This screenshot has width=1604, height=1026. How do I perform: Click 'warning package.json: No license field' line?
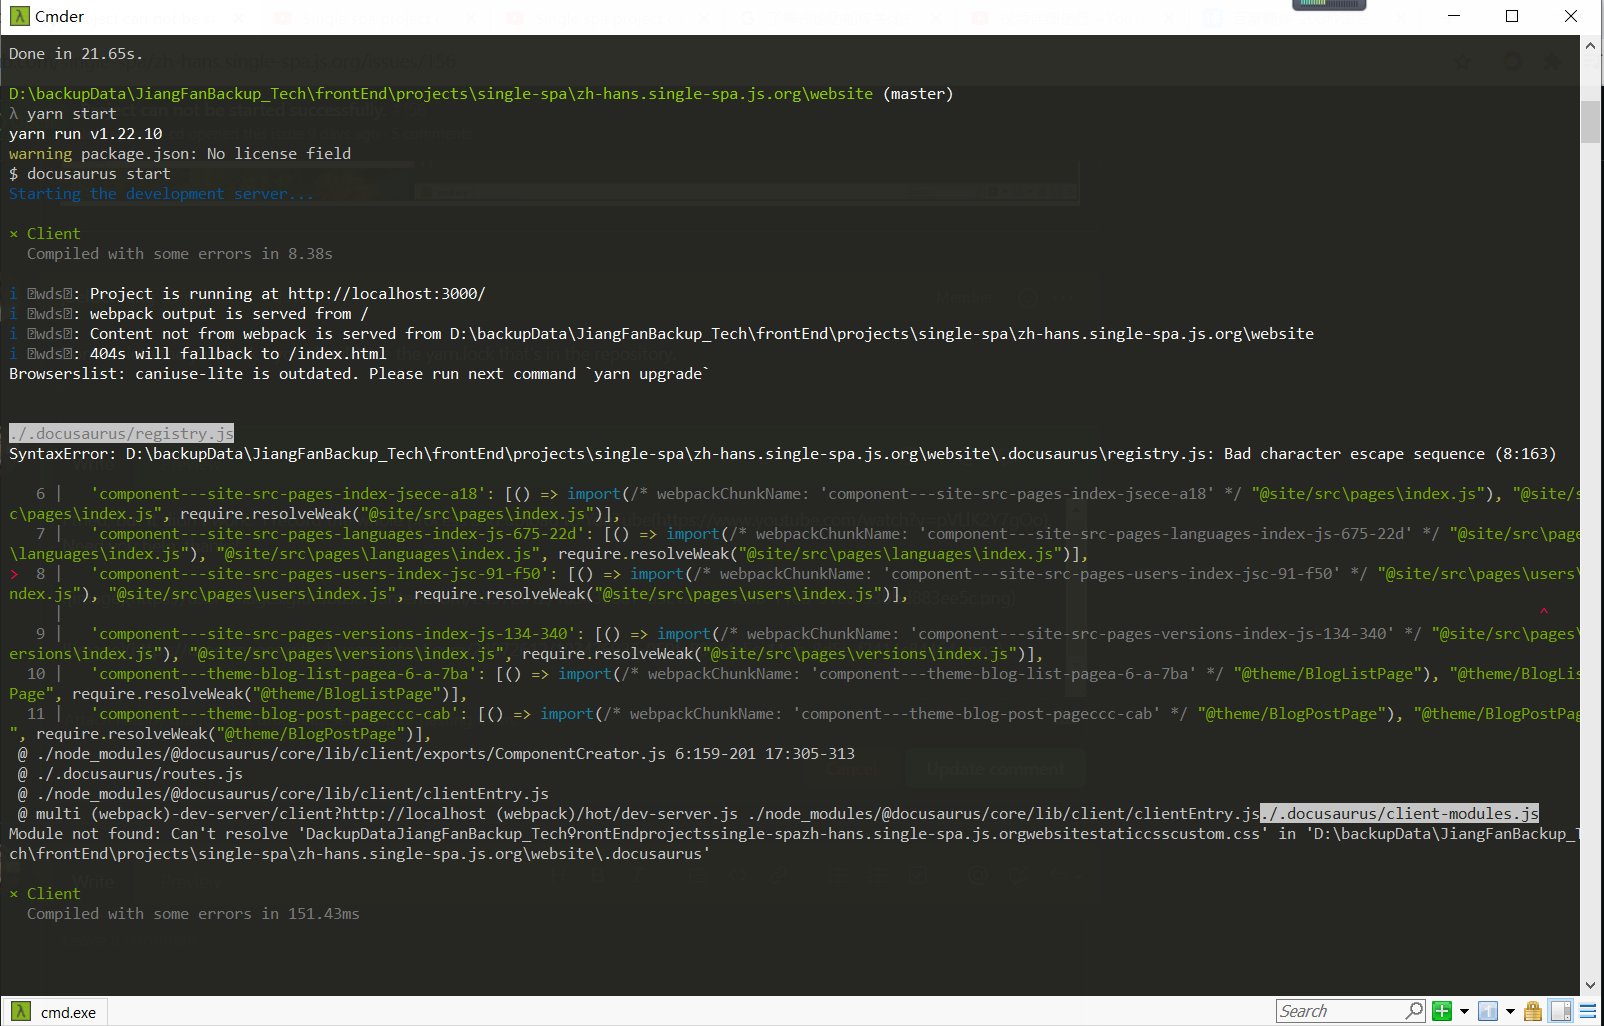pos(180,153)
